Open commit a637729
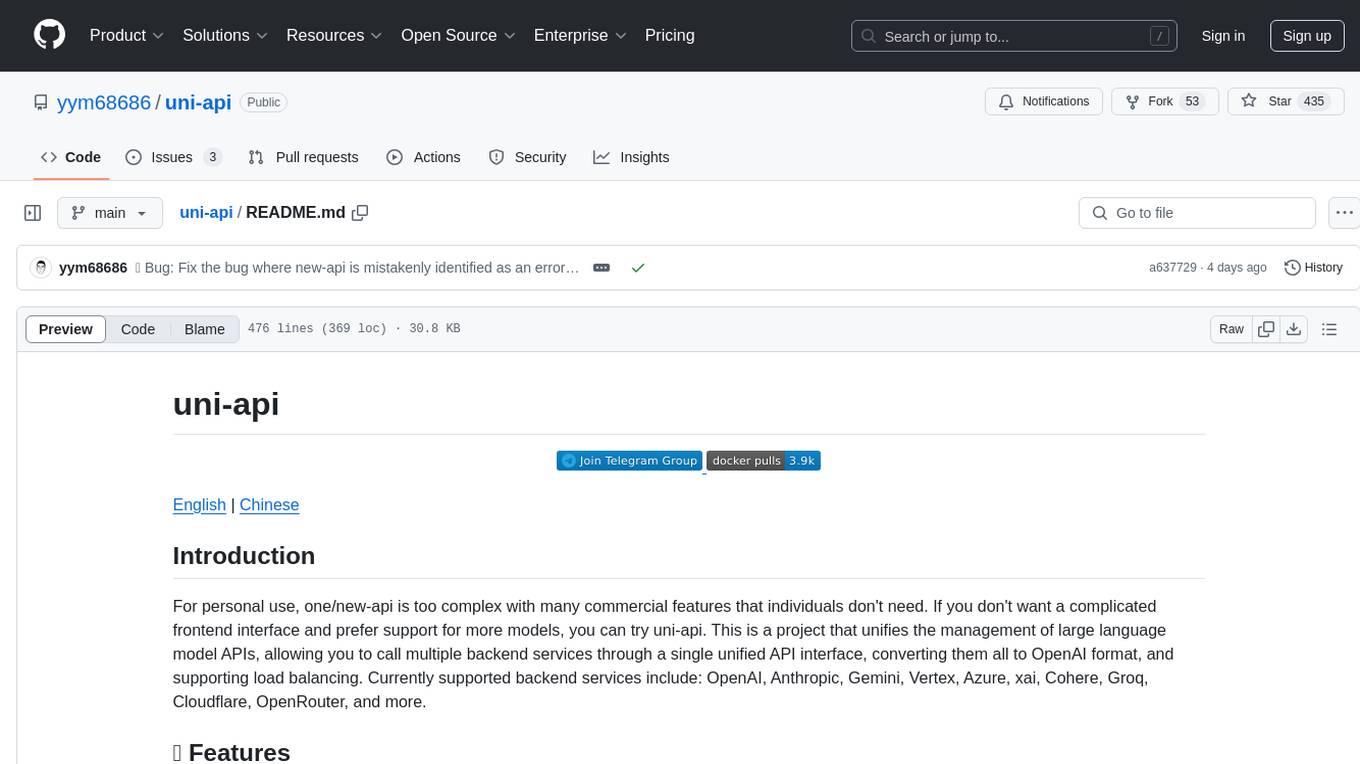Viewport: 1360px width, 764px height. click(x=1172, y=268)
